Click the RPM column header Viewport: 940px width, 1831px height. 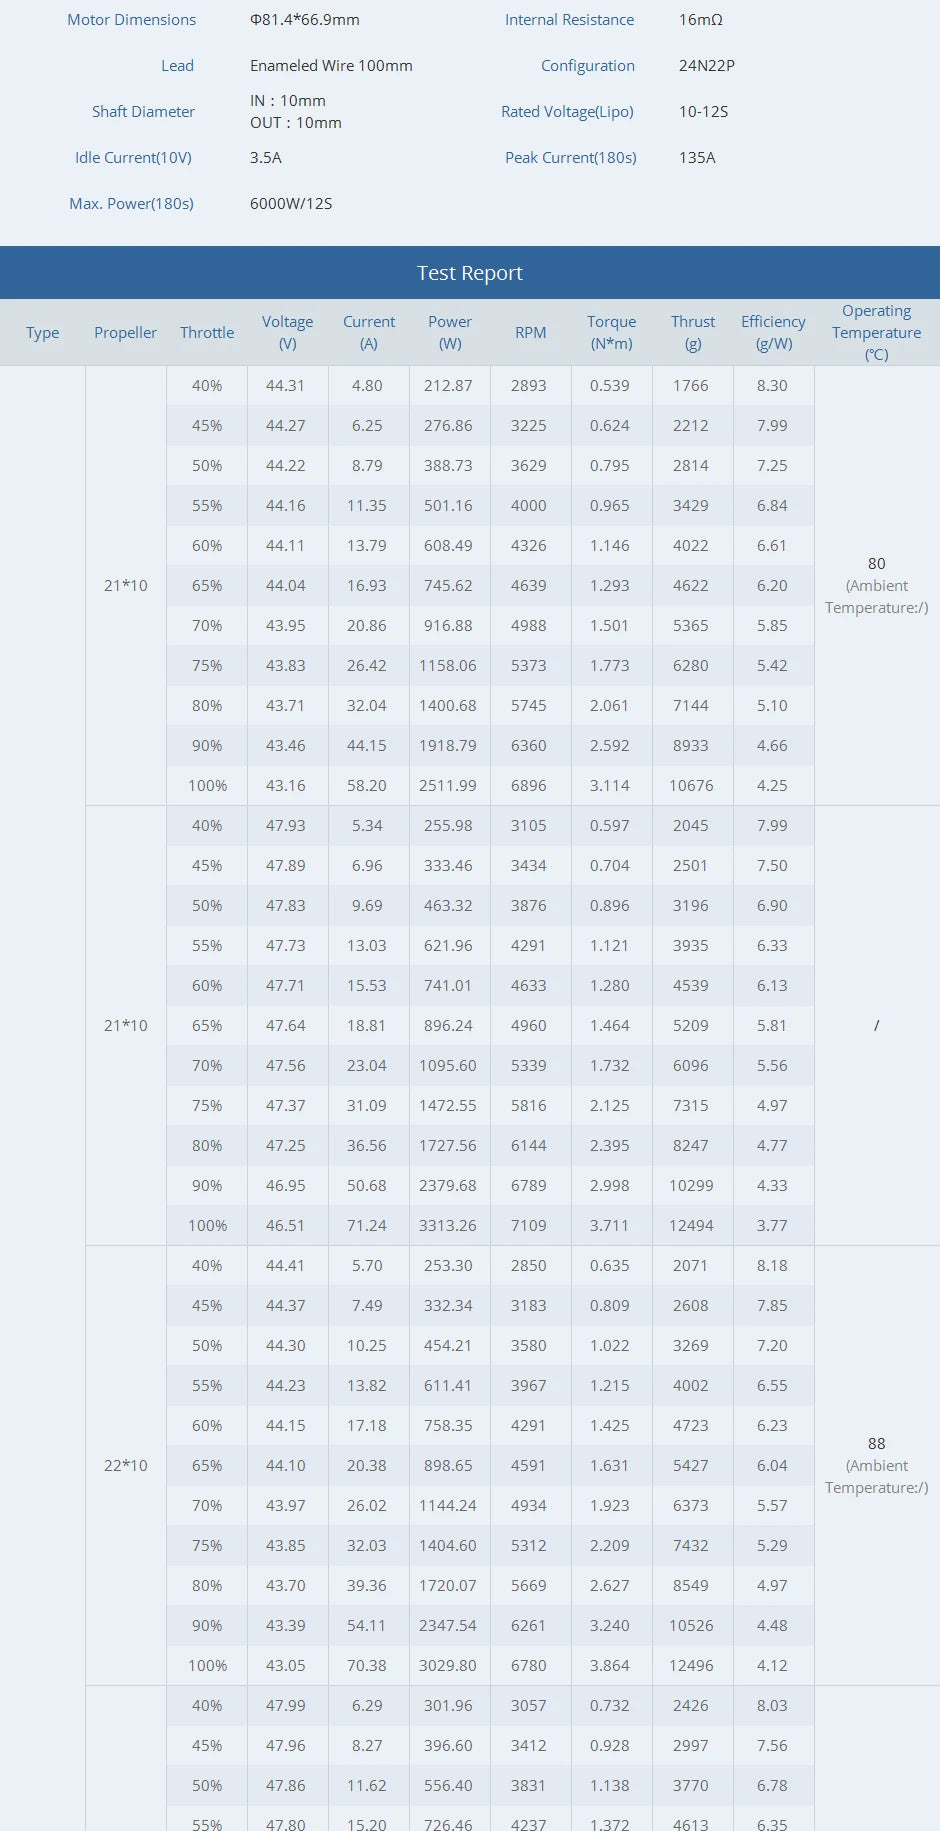pos(530,333)
